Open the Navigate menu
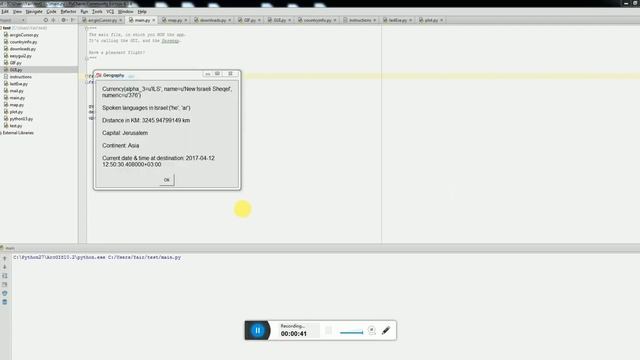Screen dimensions: 640x360 [x=34, y=12]
